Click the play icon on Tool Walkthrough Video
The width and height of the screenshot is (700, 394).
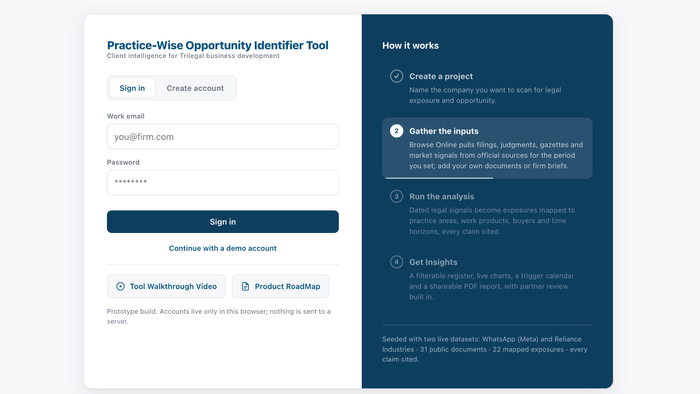(x=120, y=286)
